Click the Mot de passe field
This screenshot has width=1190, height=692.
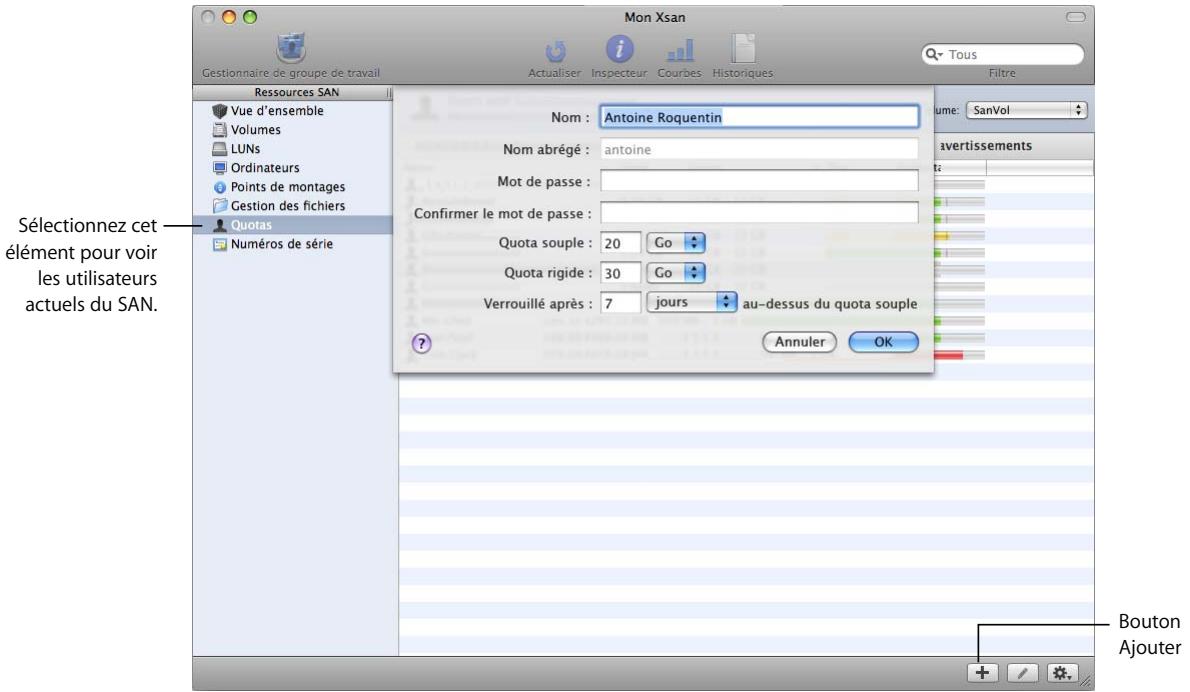[x=759, y=181]
